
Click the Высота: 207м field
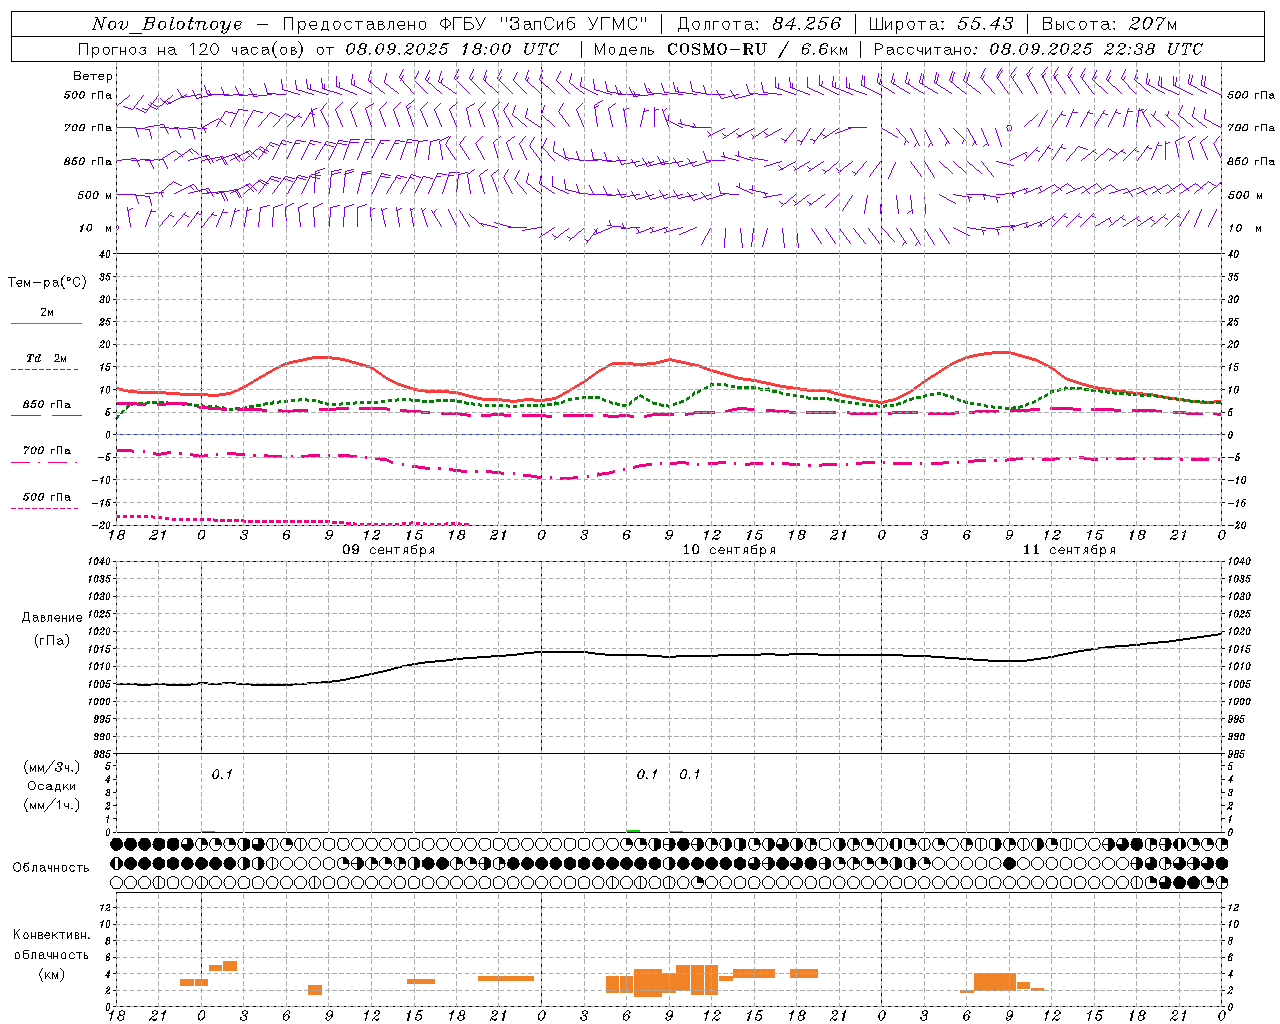click(x=1109, y=24)
